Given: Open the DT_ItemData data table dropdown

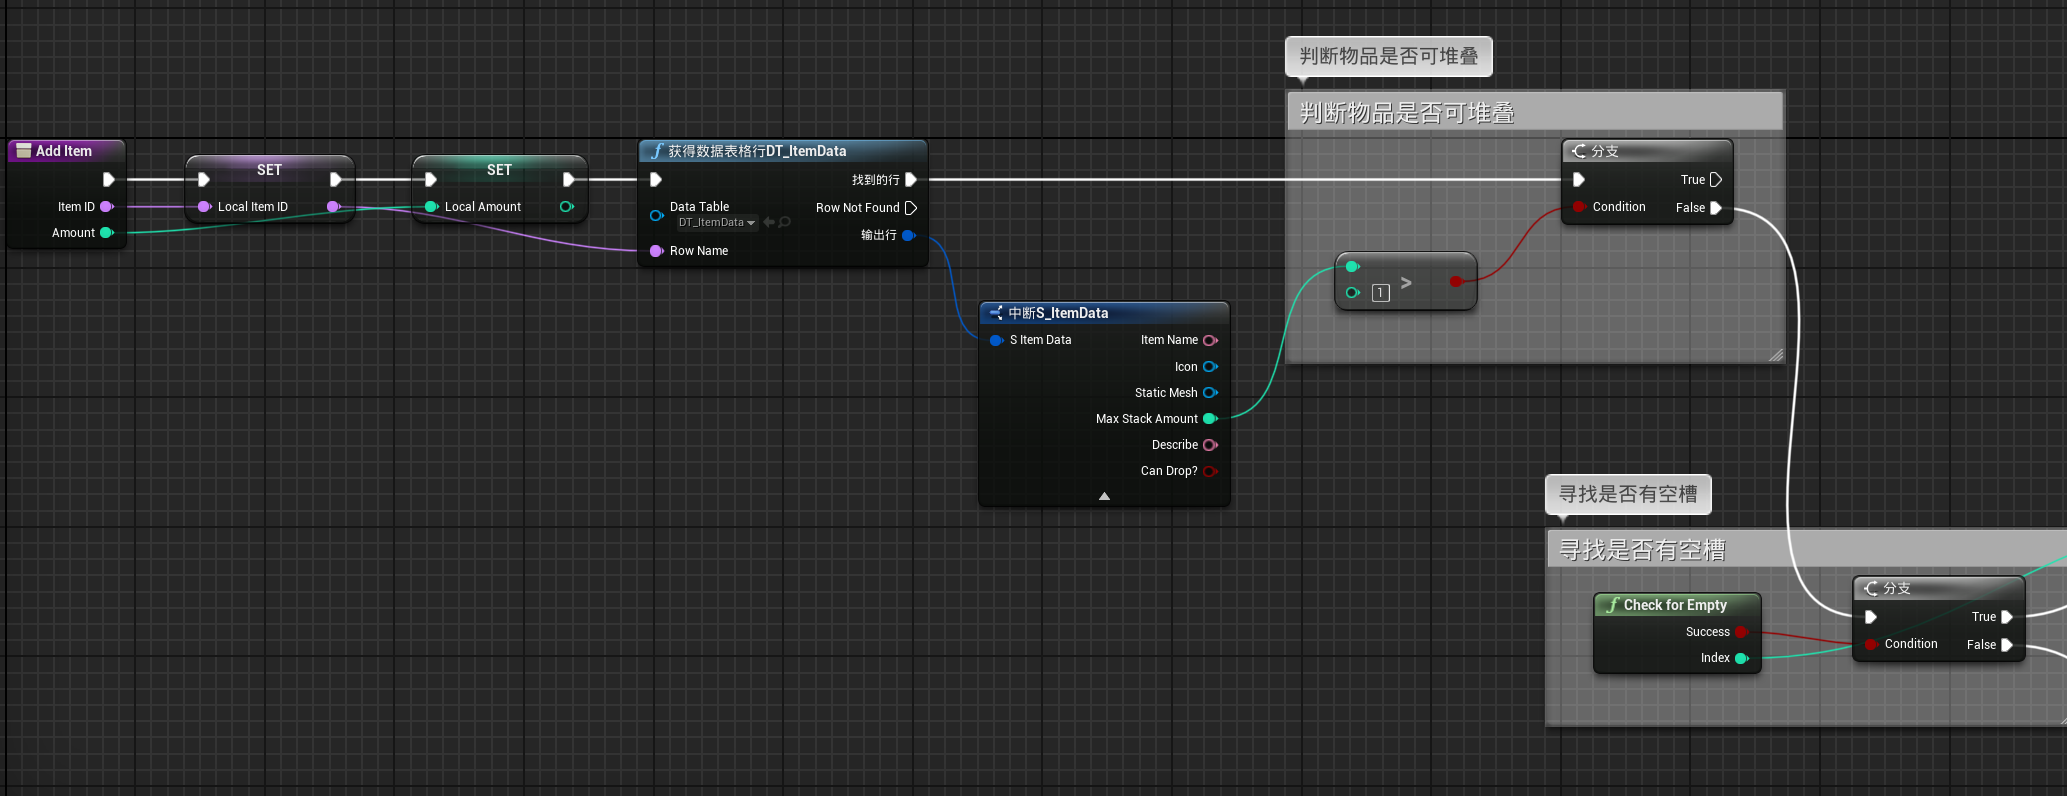Looking at the screenshot, I should click(x=717, y=222).
